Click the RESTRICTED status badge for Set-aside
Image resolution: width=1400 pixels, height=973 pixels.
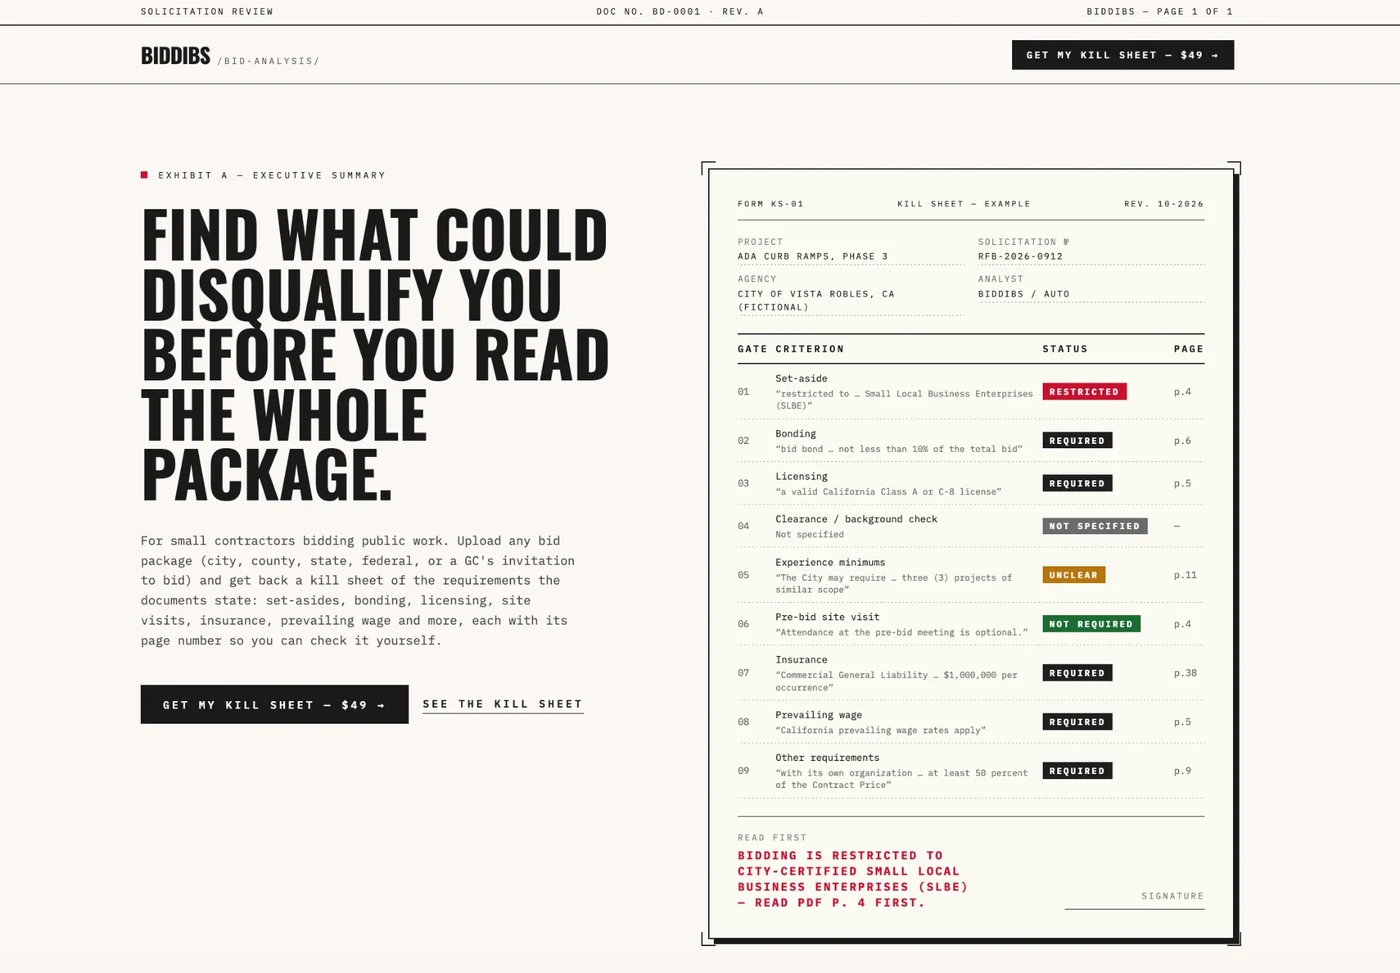pyautogui.click(x=1084, y=392)
